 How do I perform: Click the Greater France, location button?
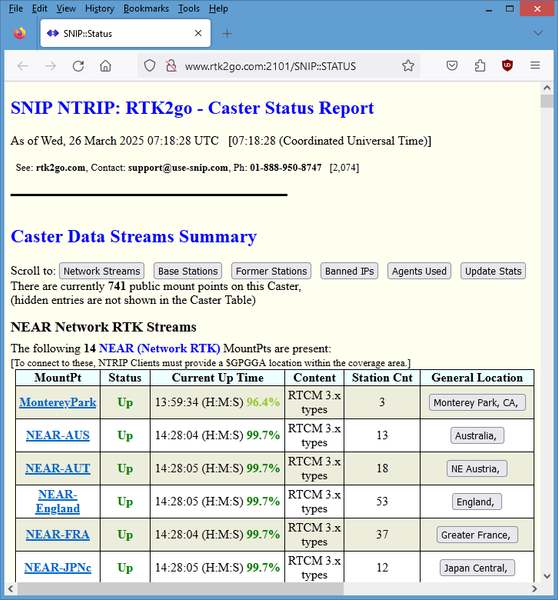point(477,535)
